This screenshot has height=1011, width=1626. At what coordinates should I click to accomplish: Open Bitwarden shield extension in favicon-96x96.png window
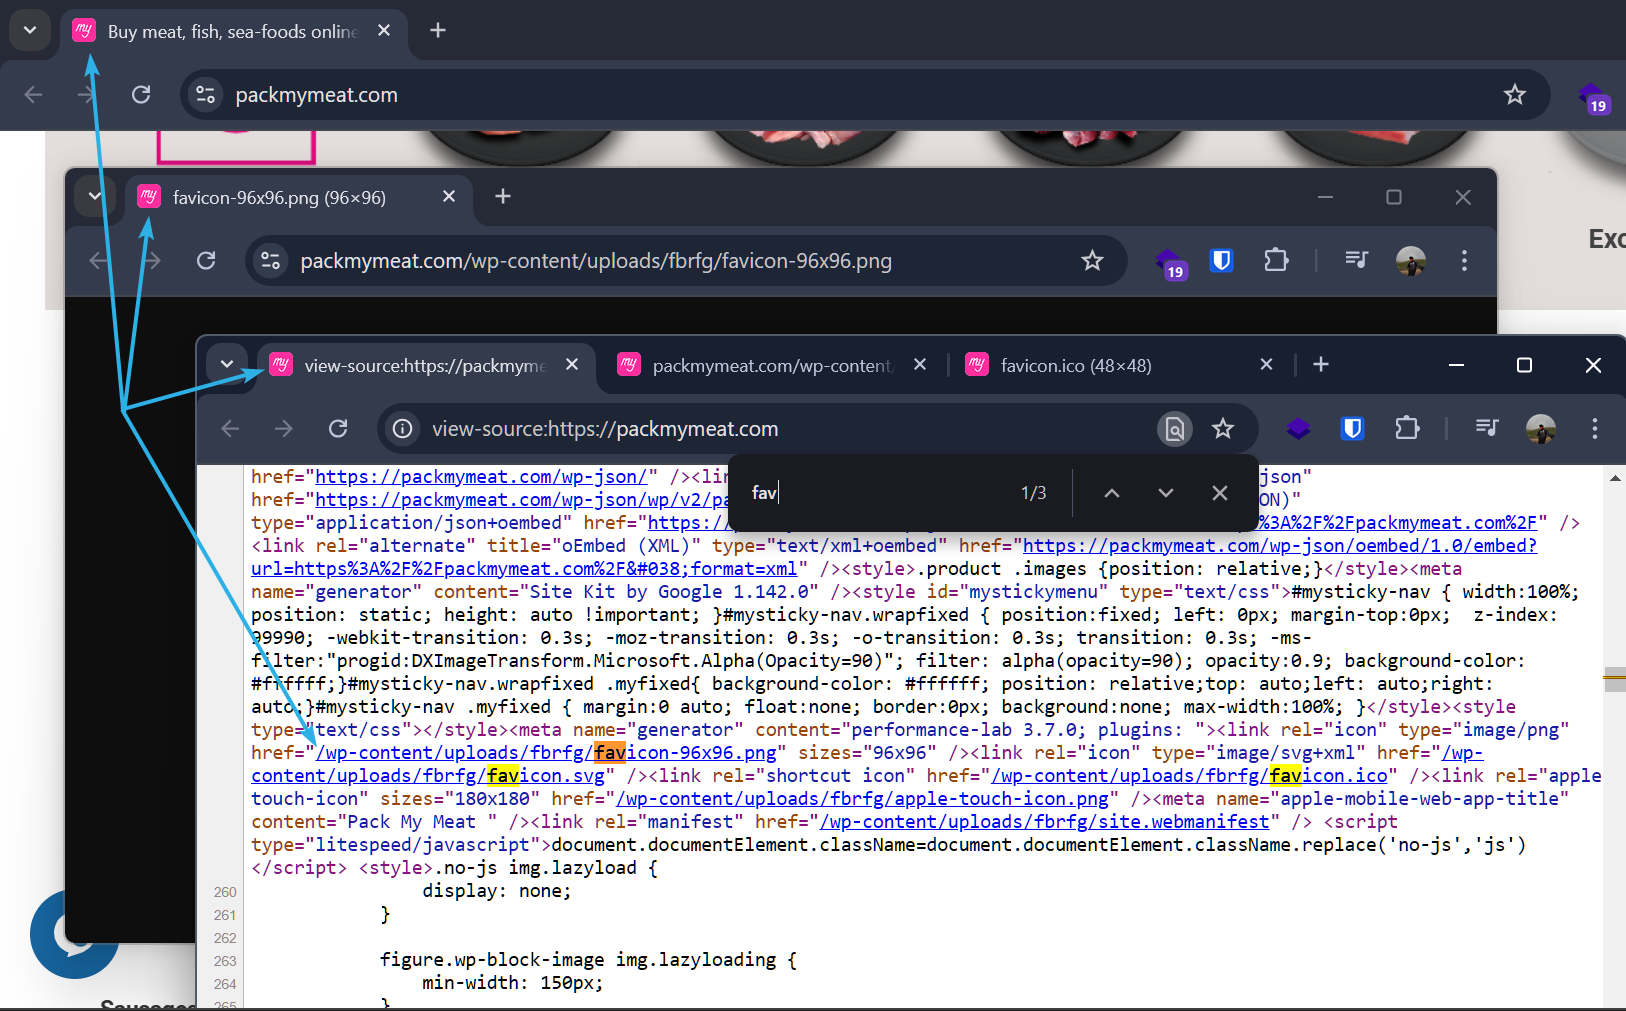(x=1222, y=260)
